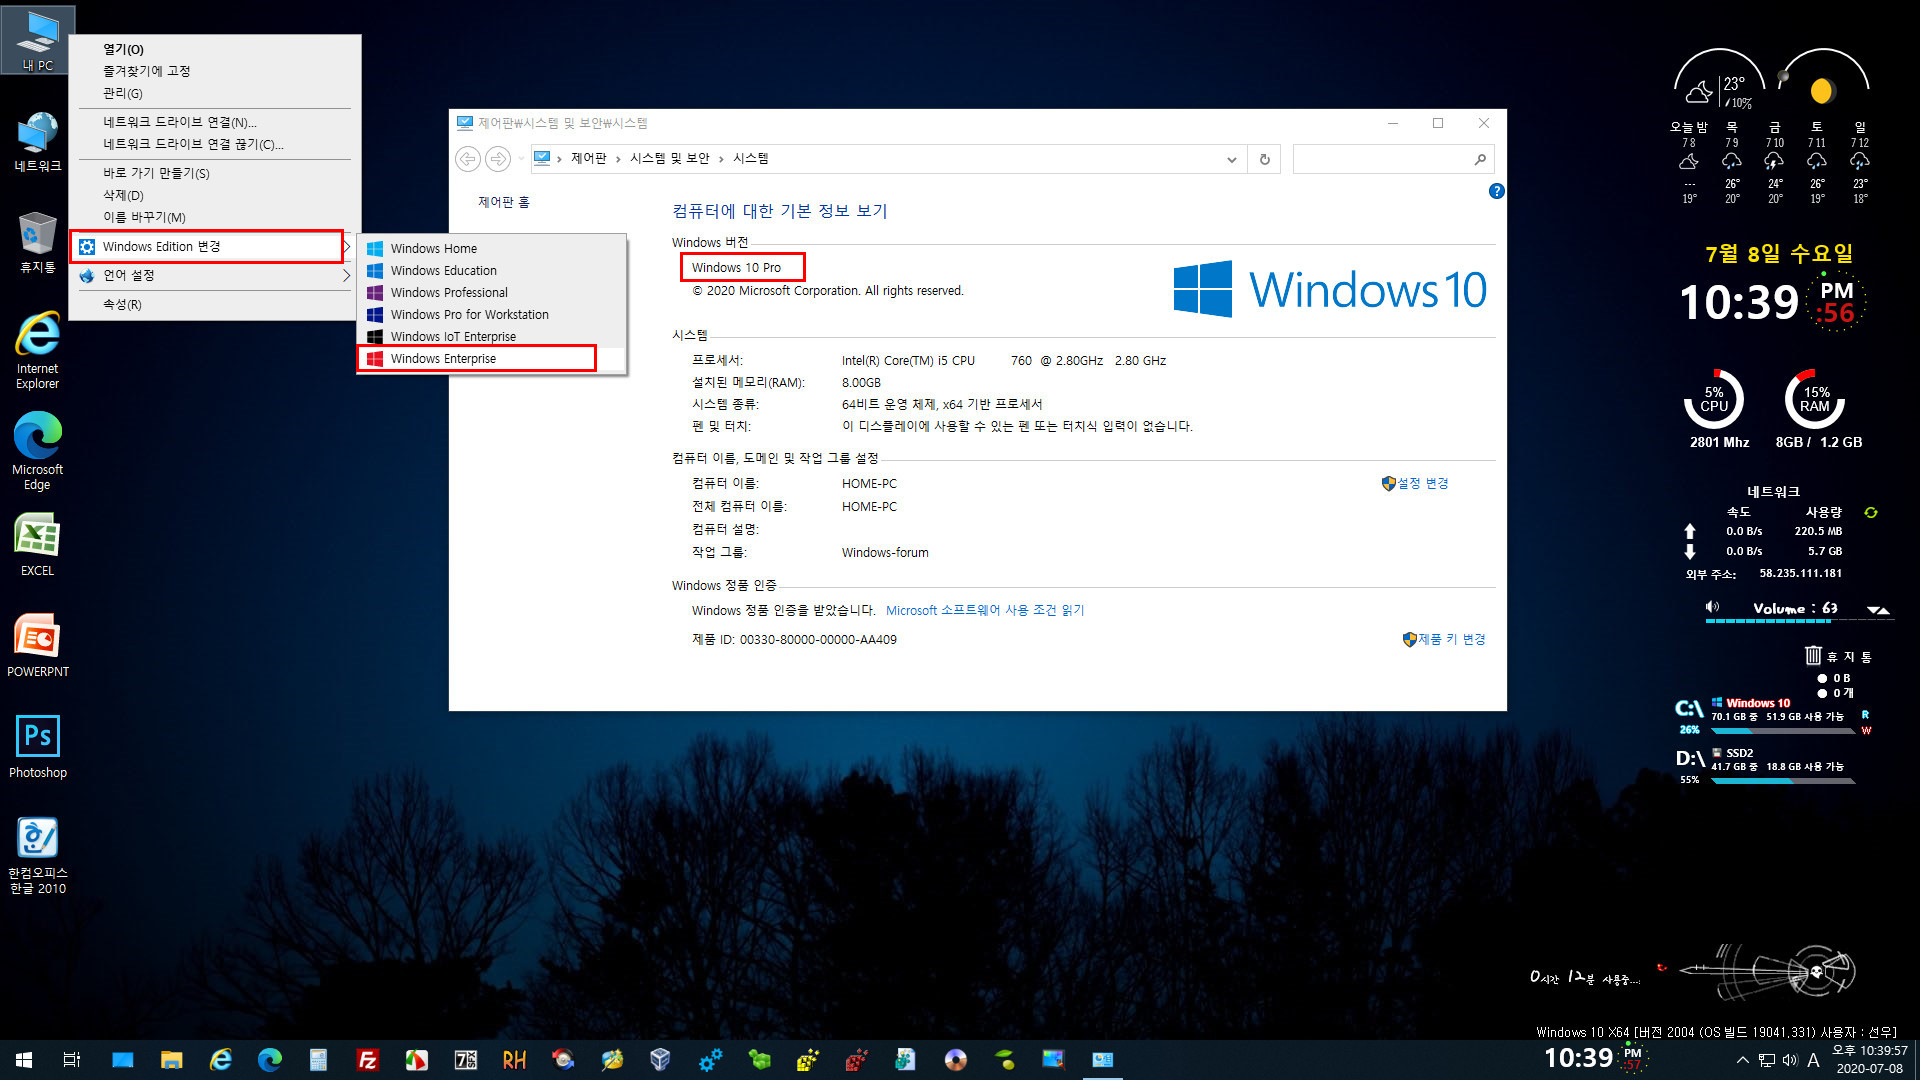Launch Internet Explorer from desktop
The height and width of the screenshot is (1080, 1920).
point(38,350)
